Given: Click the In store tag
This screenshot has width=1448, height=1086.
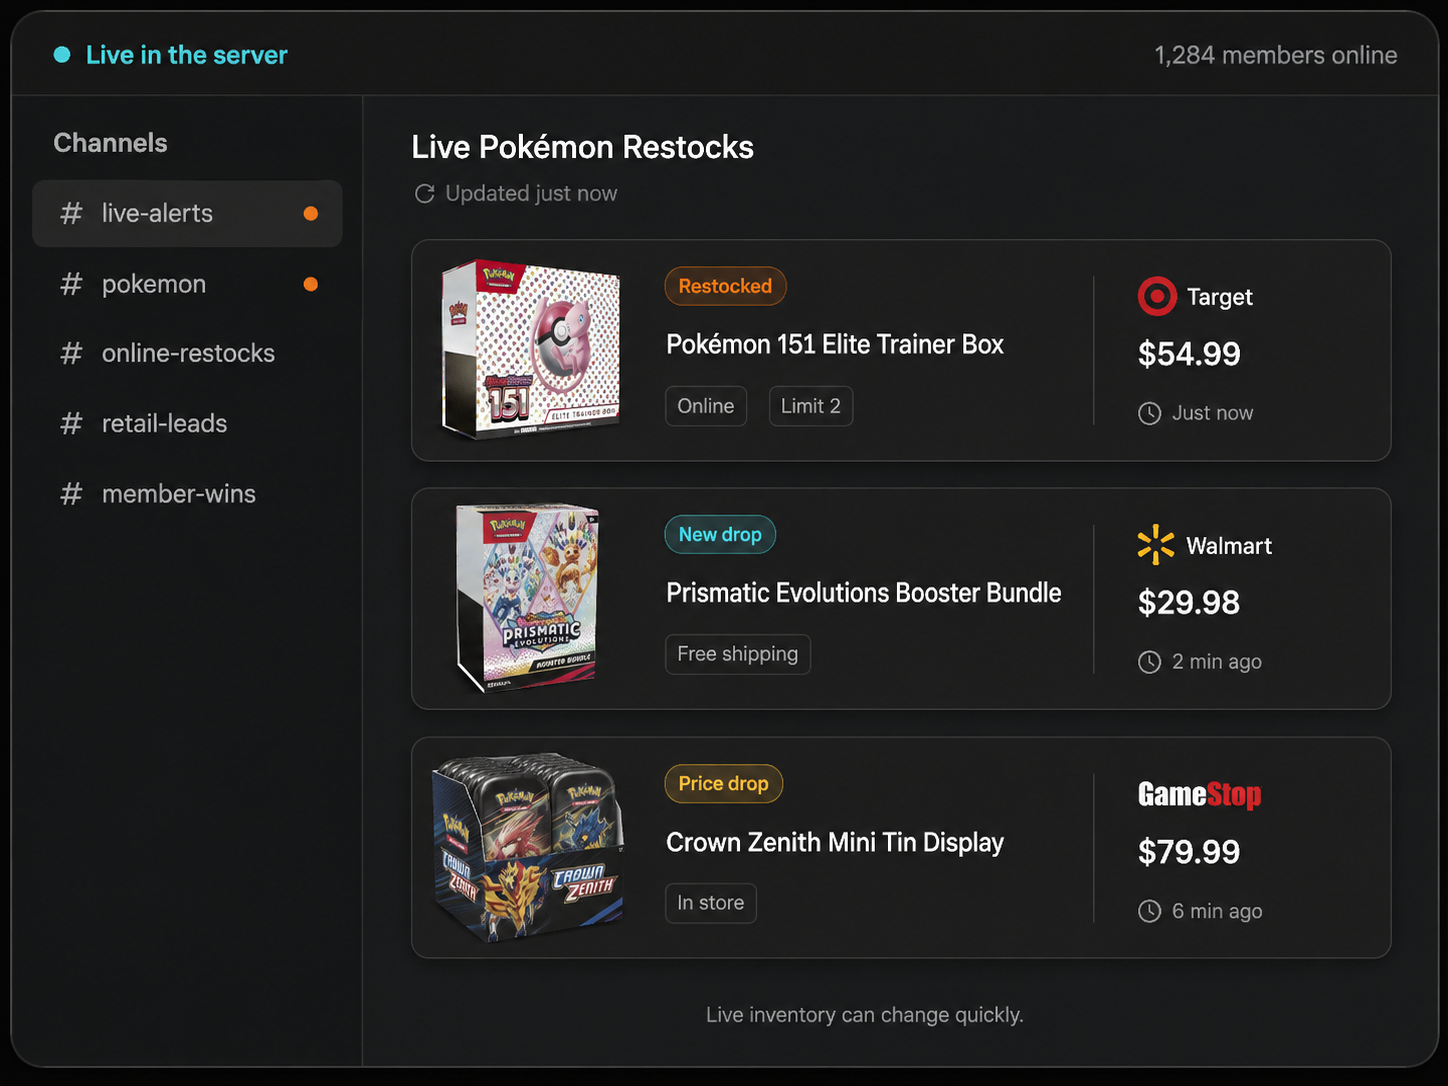Looking at the screenshot, I should pyautogui.click(x=711, y=903).
